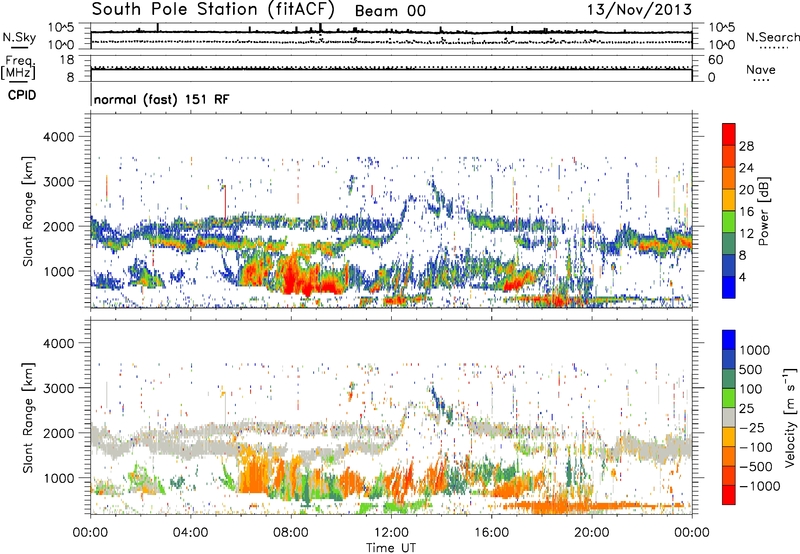This screenshot has height=554, width=800.
Task: Click the '04:00' time tick label
Action: tap(190, 533)
